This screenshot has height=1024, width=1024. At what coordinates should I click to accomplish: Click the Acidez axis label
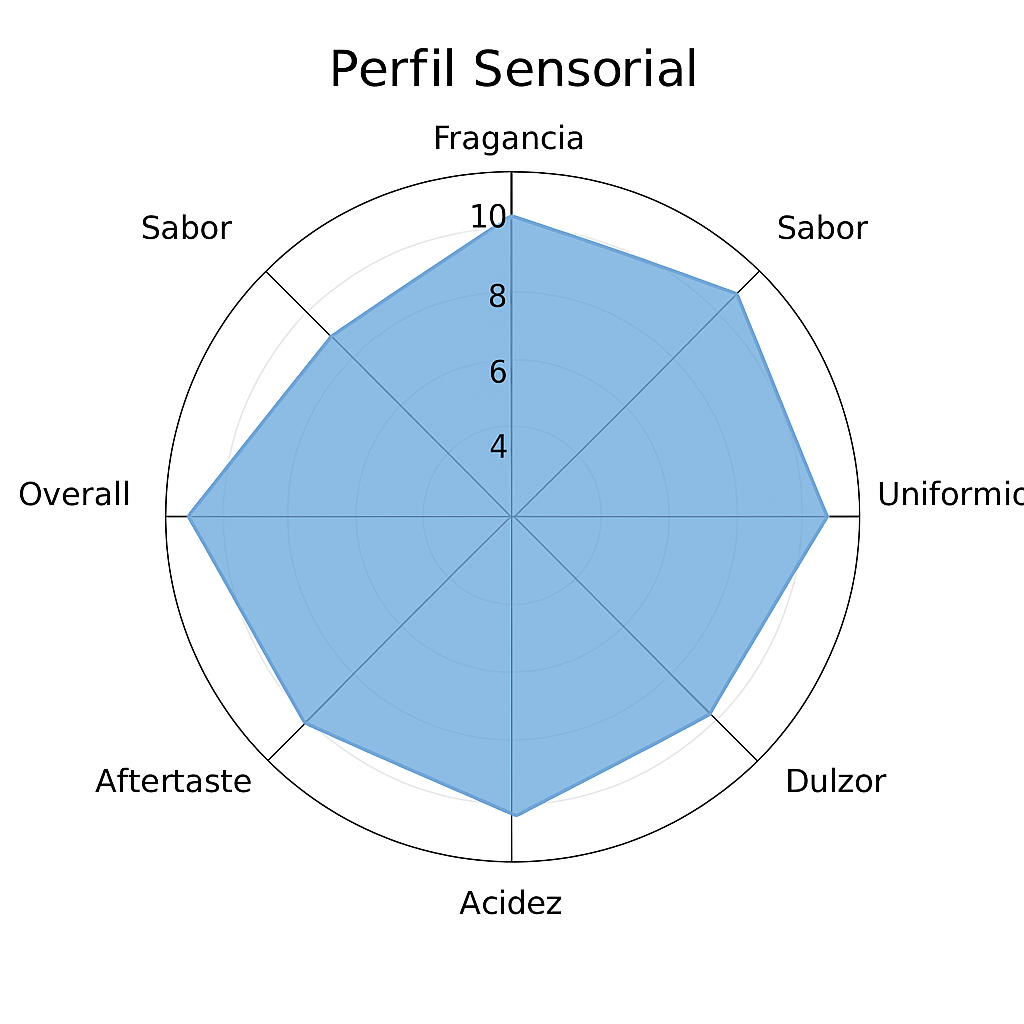coord(511,903)
